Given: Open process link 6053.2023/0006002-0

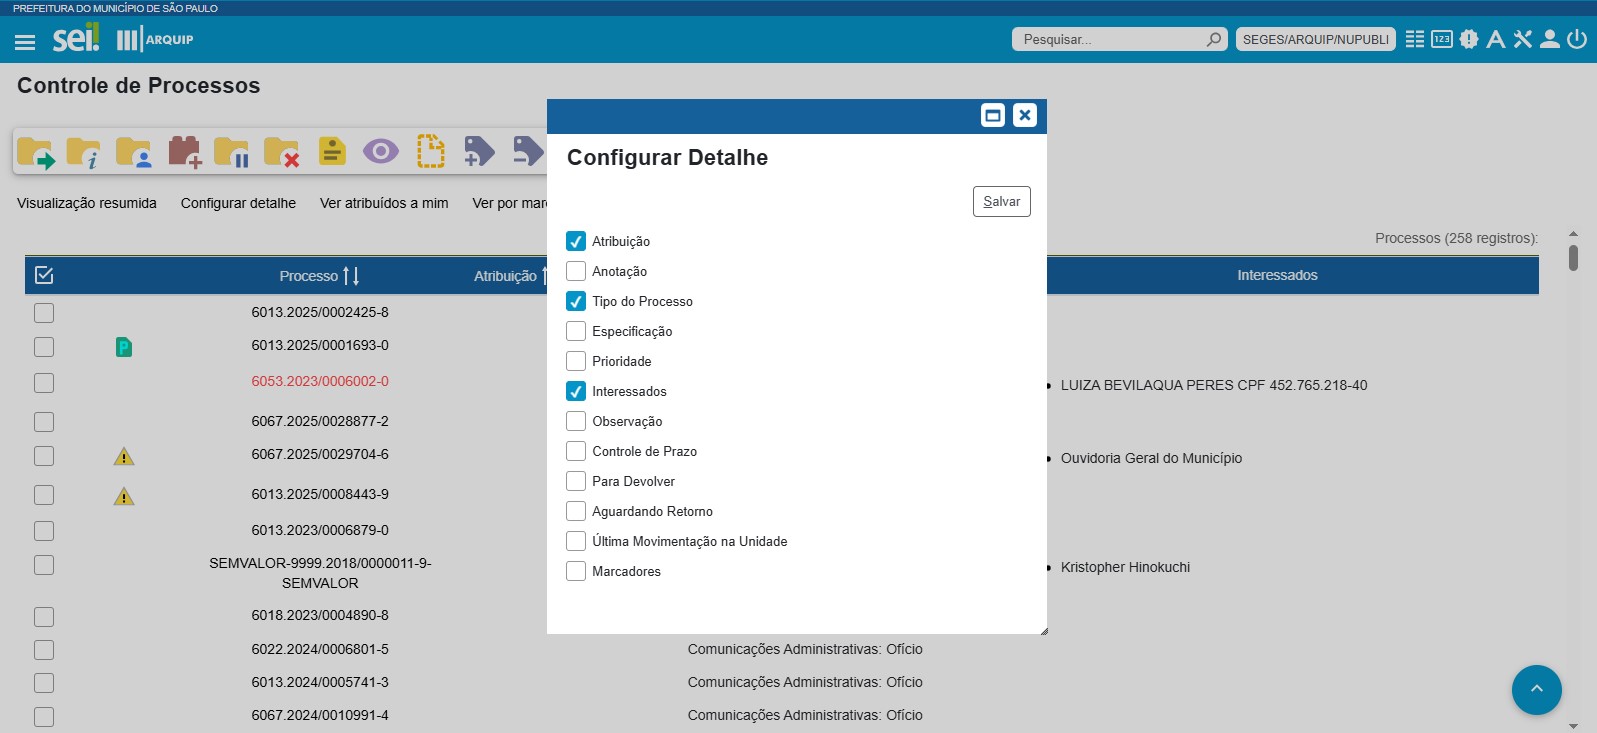Looking at the screenshot, I should pos(320,381).
